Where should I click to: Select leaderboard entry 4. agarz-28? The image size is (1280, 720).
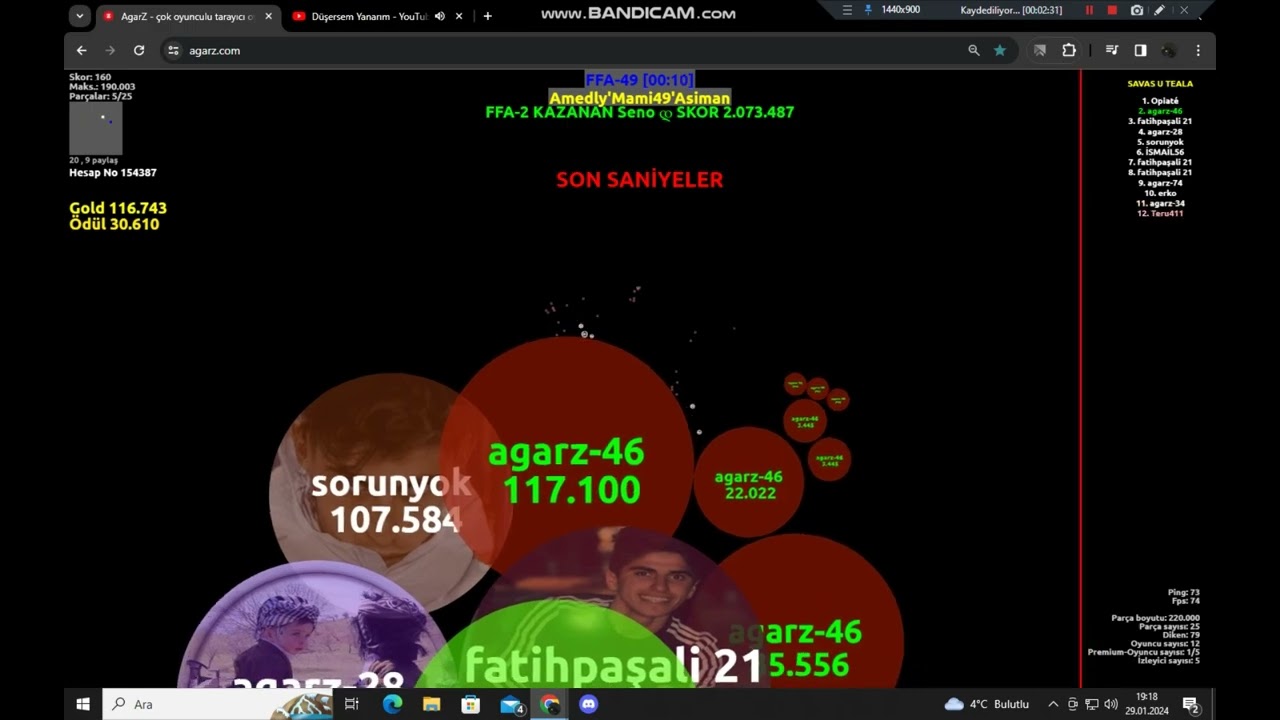pos(1160,132)
